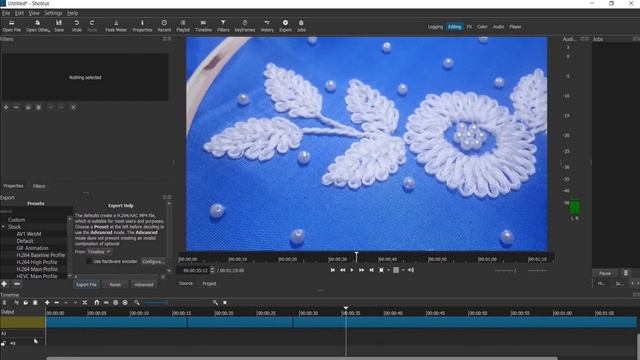Show the Timeline panel via toolbar

click(203, 26)
